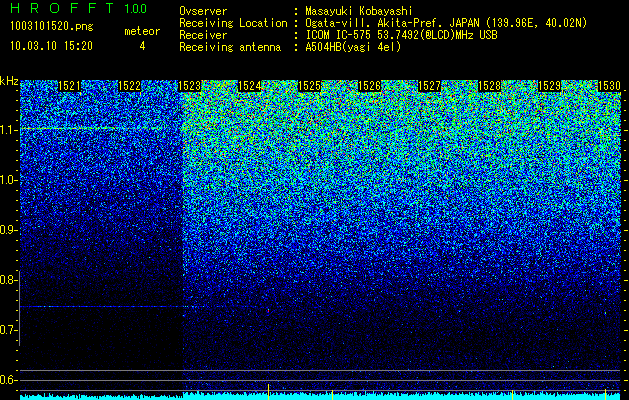
Task: Click the observer name Masayuki Kobayashi
Action: click(359, 11)
